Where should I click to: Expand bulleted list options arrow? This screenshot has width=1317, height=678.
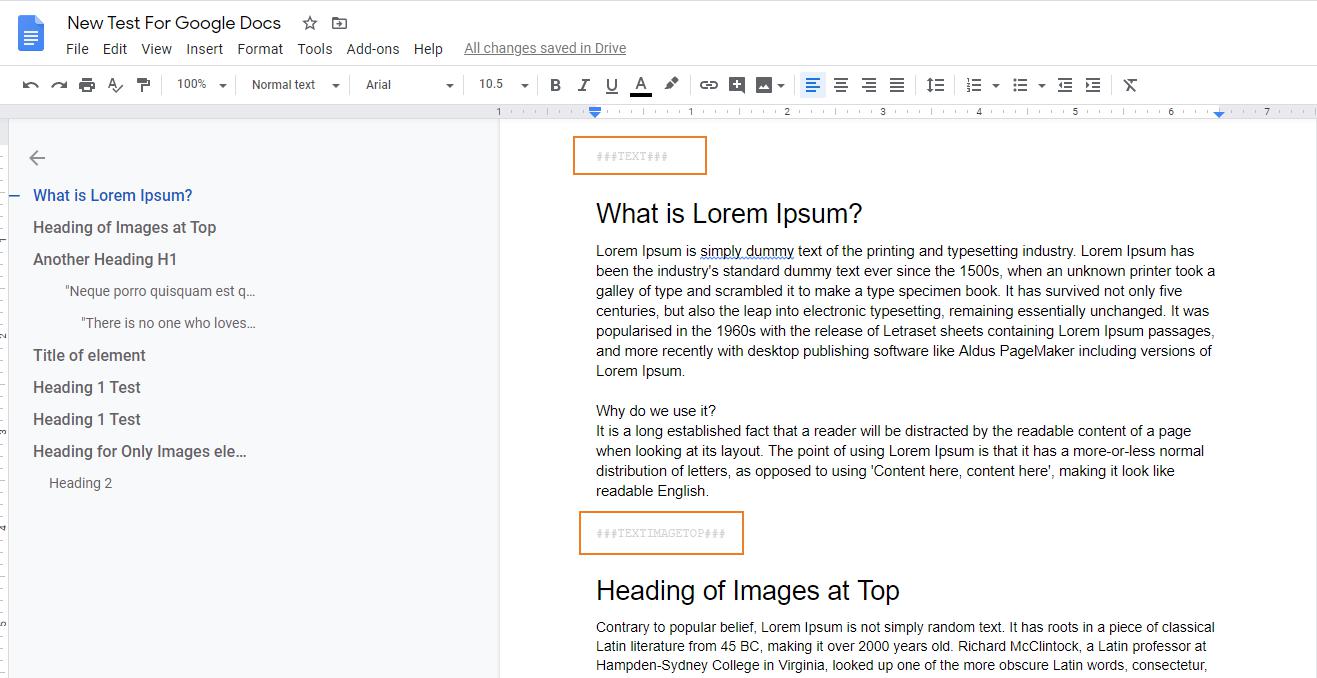(x=1041, y=85)
